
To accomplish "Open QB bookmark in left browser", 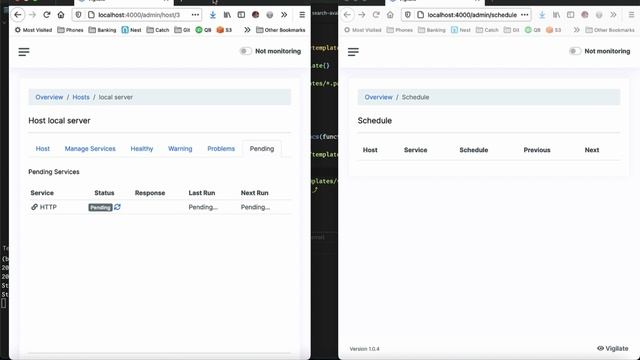I will tap(203, 30).
